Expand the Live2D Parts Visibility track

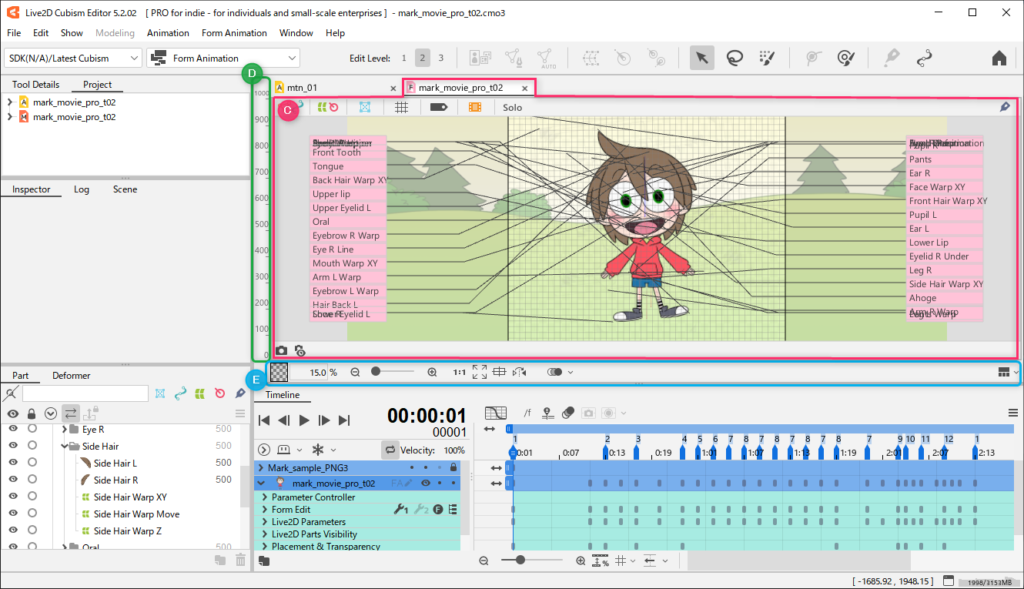click(x=264, y=534)
